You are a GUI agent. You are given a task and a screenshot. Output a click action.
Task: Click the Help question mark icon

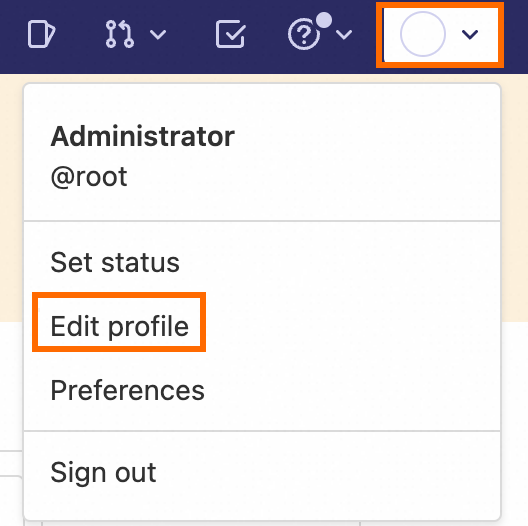coord(304,34)
